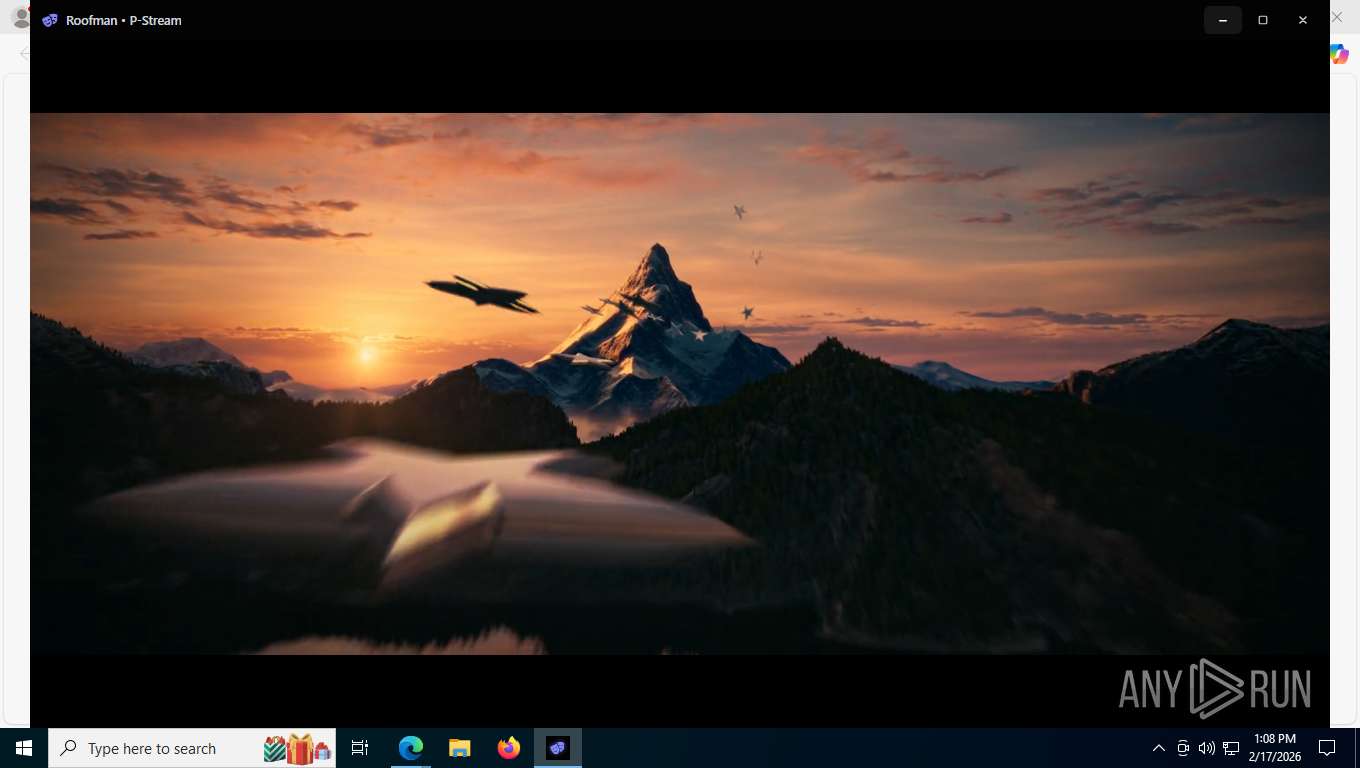
Task: Open the Meet Now tray icon
Action: pyautogui.click(x=1183, y=748)
